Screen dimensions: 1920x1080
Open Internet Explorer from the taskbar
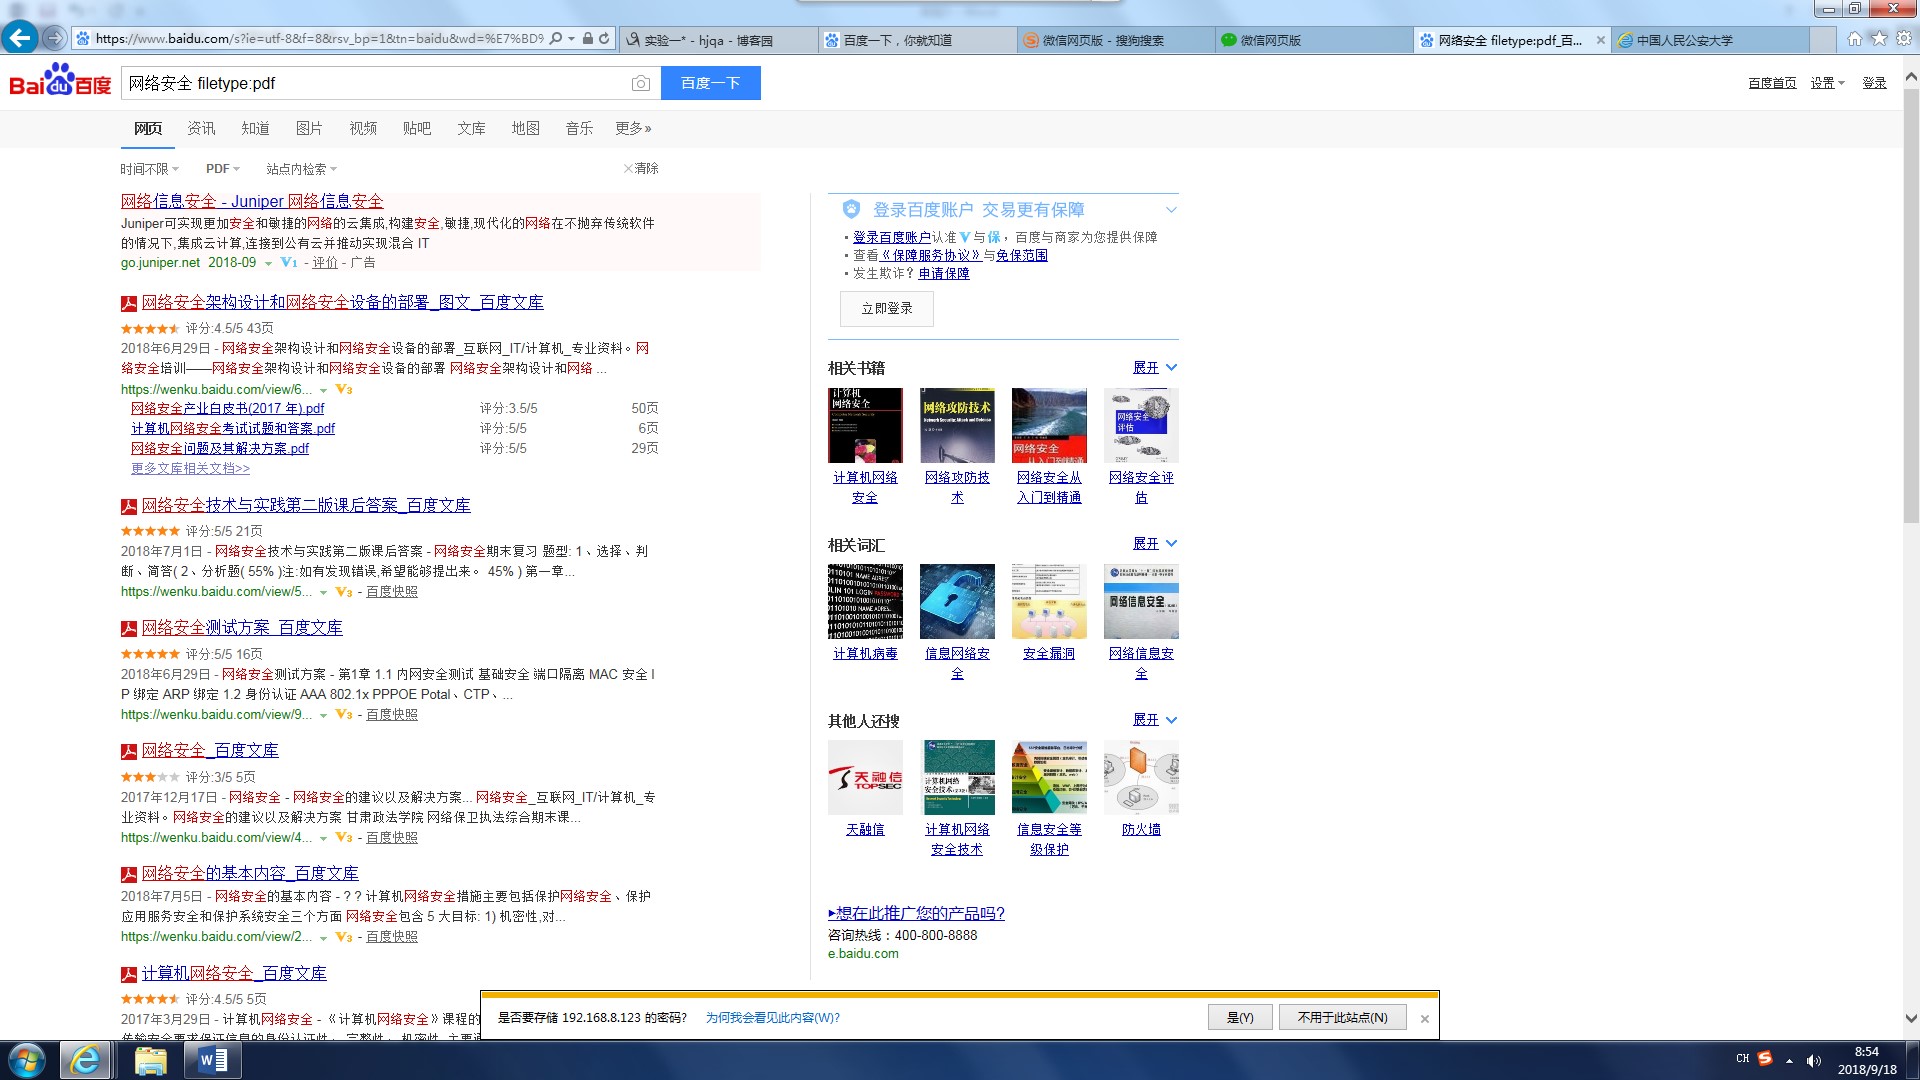coord(86,1060)
